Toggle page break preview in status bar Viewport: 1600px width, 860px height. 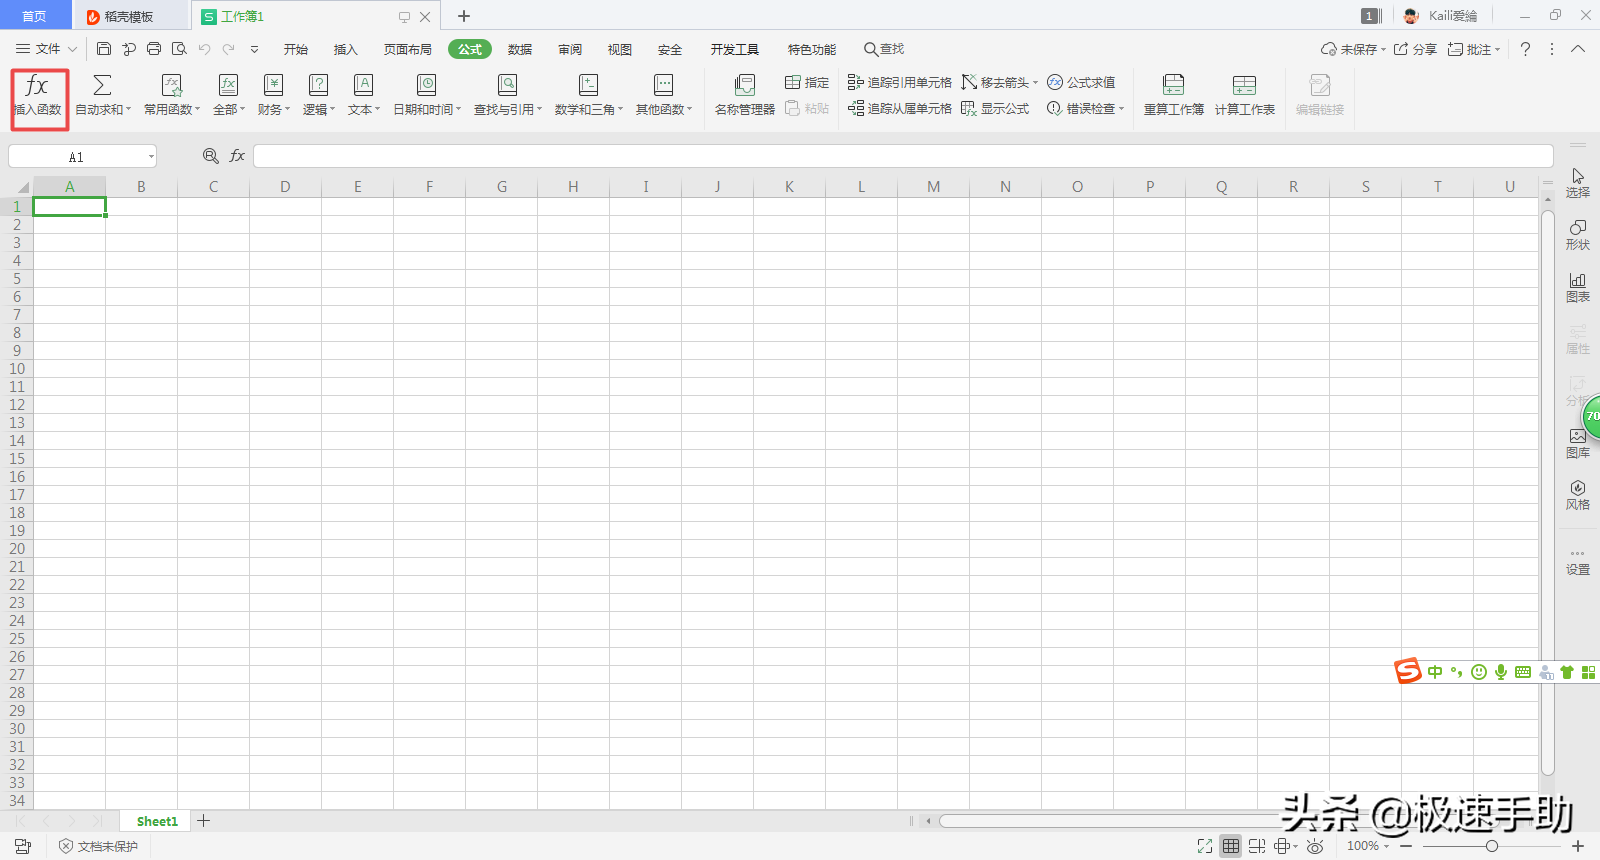1257,846
